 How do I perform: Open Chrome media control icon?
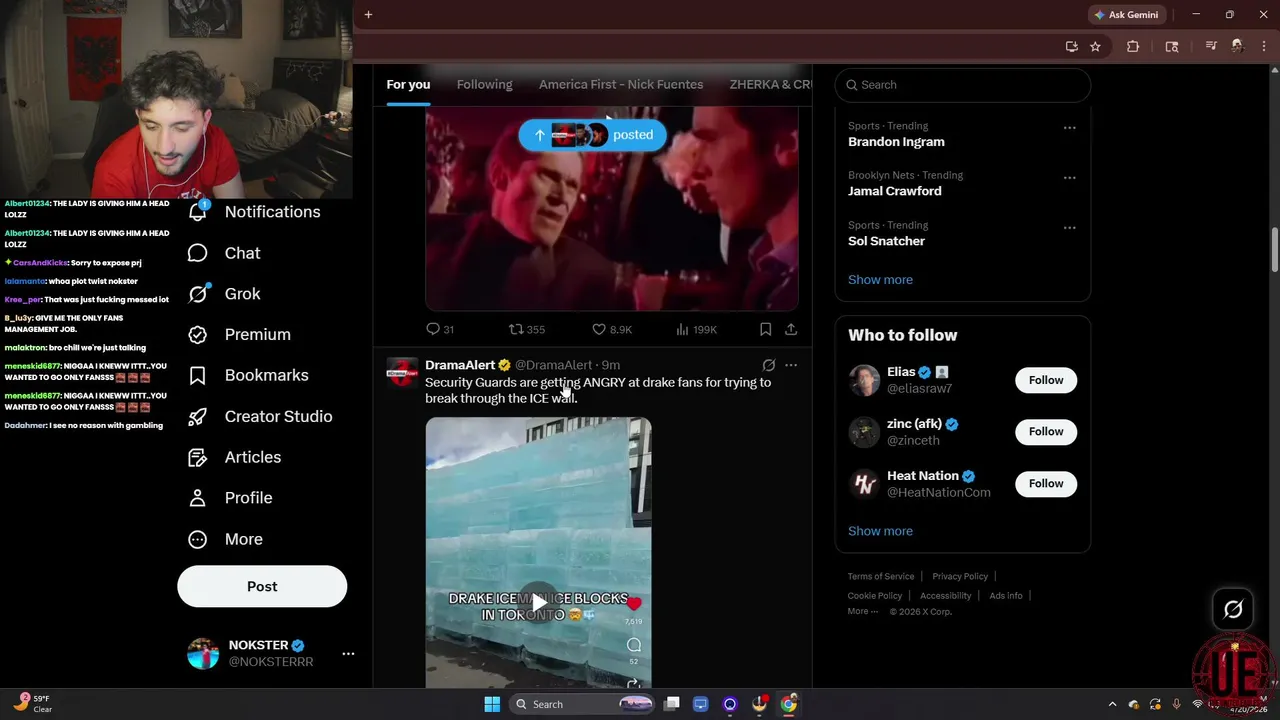click(1211, 46)
